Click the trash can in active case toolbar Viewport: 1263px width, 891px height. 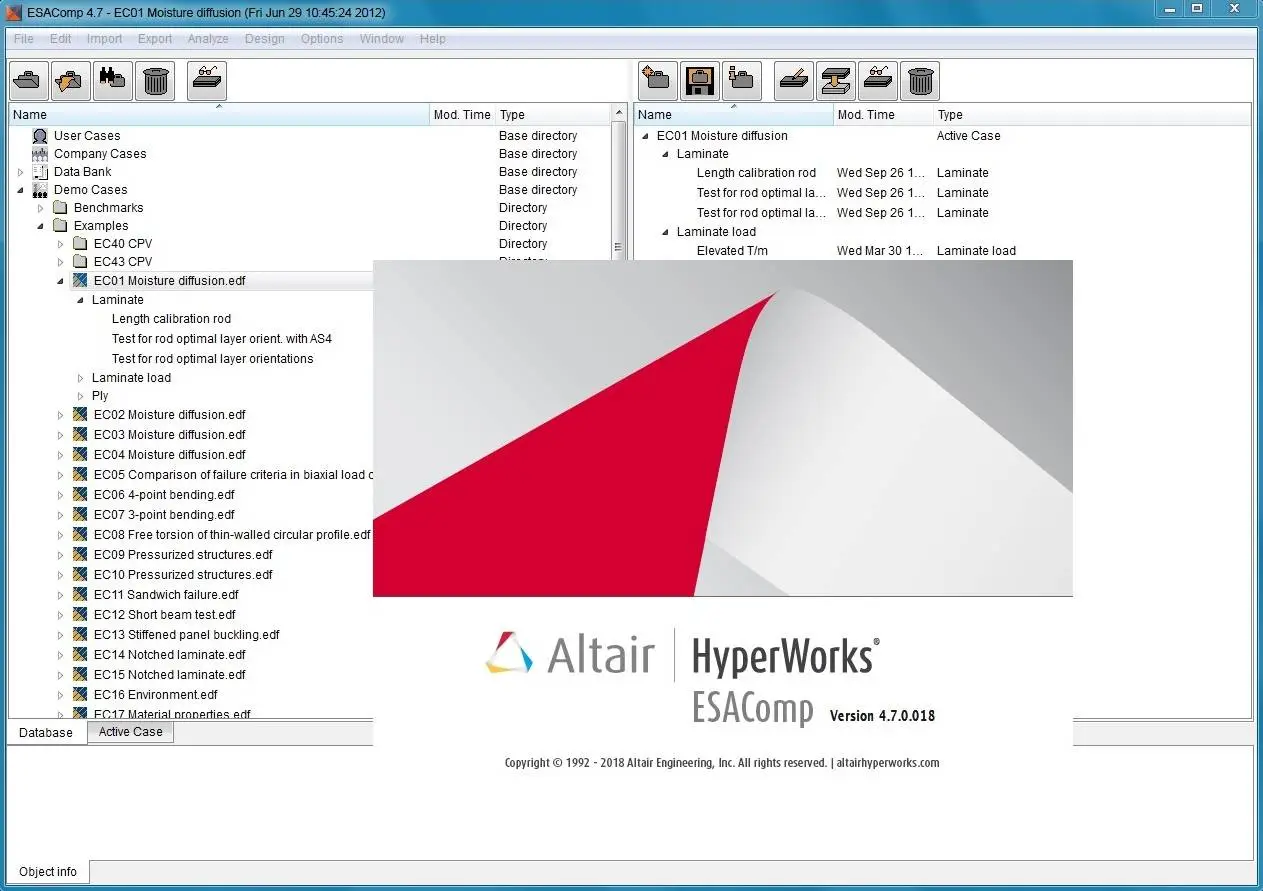point(920,81)
